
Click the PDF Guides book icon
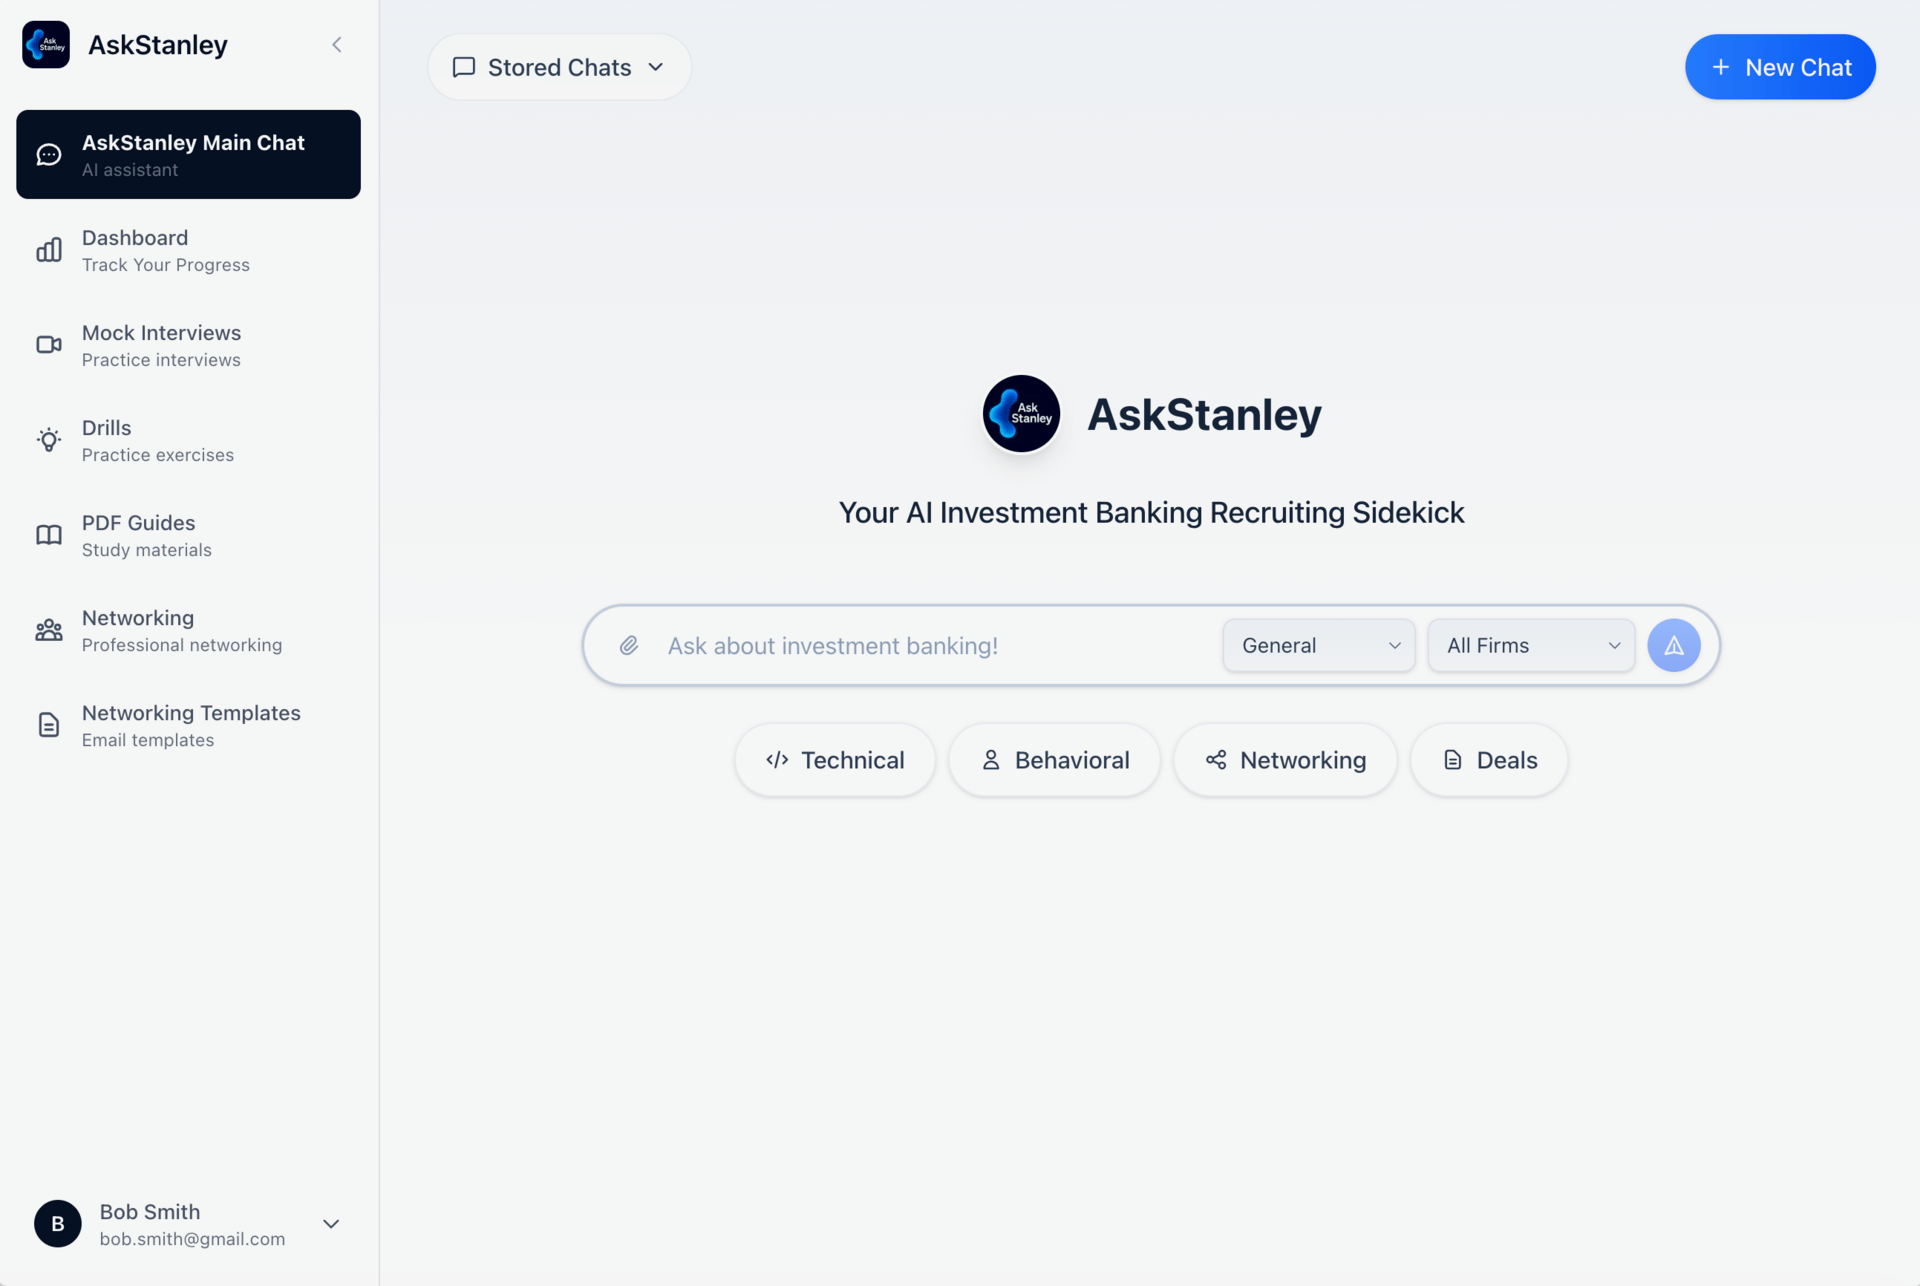[49, 535]
